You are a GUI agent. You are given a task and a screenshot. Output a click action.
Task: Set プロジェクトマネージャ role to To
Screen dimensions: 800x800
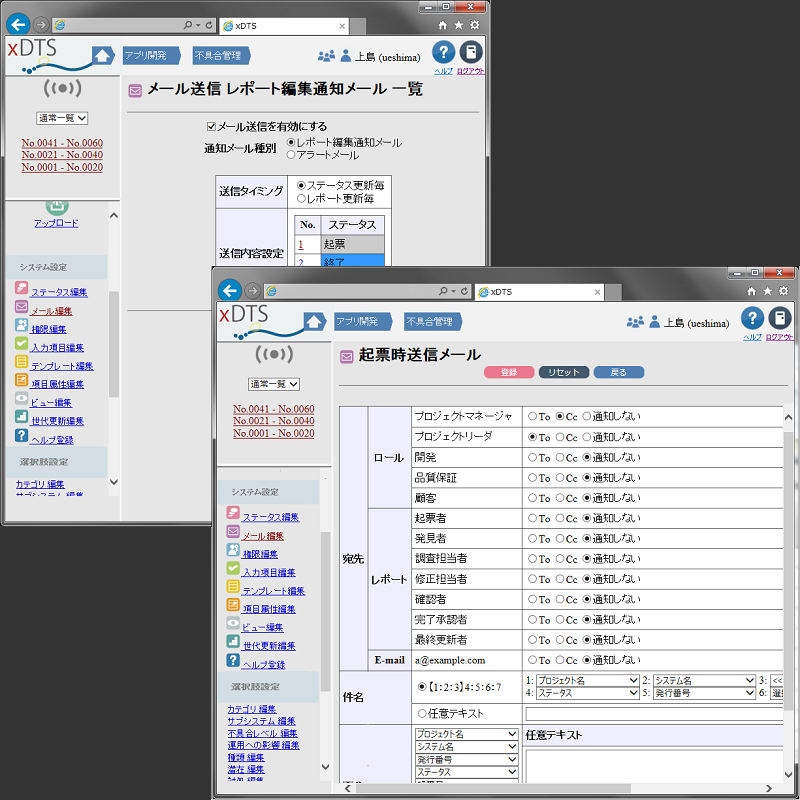pos(532,416)
